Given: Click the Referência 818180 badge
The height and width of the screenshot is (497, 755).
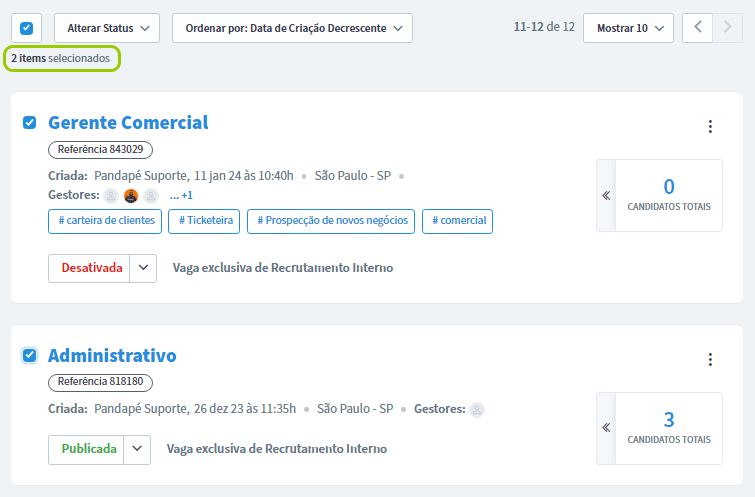Looking at the screenshot, I should tap(100, 382).
